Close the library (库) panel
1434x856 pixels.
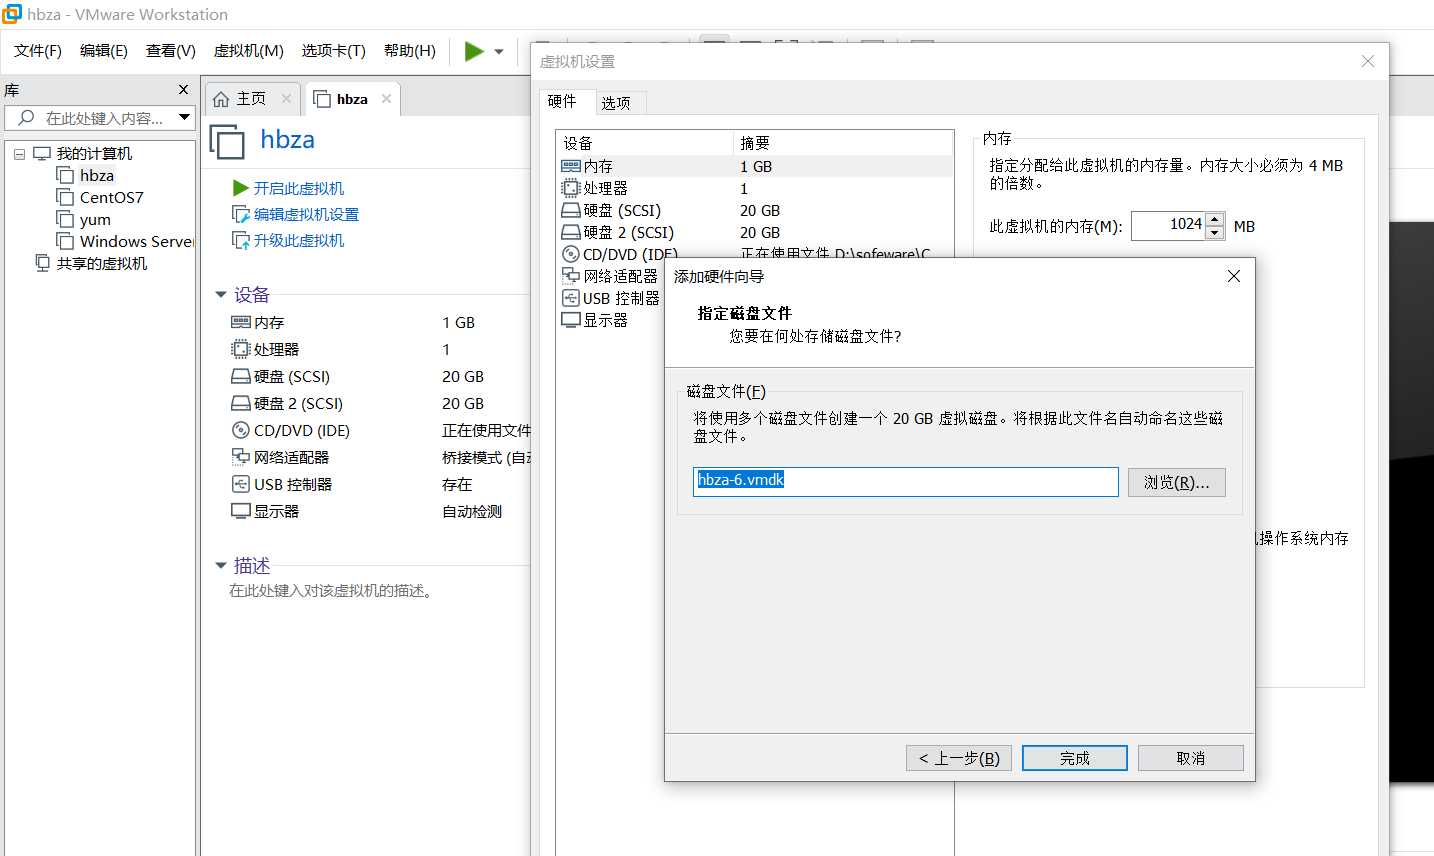[x=183, y=89]
